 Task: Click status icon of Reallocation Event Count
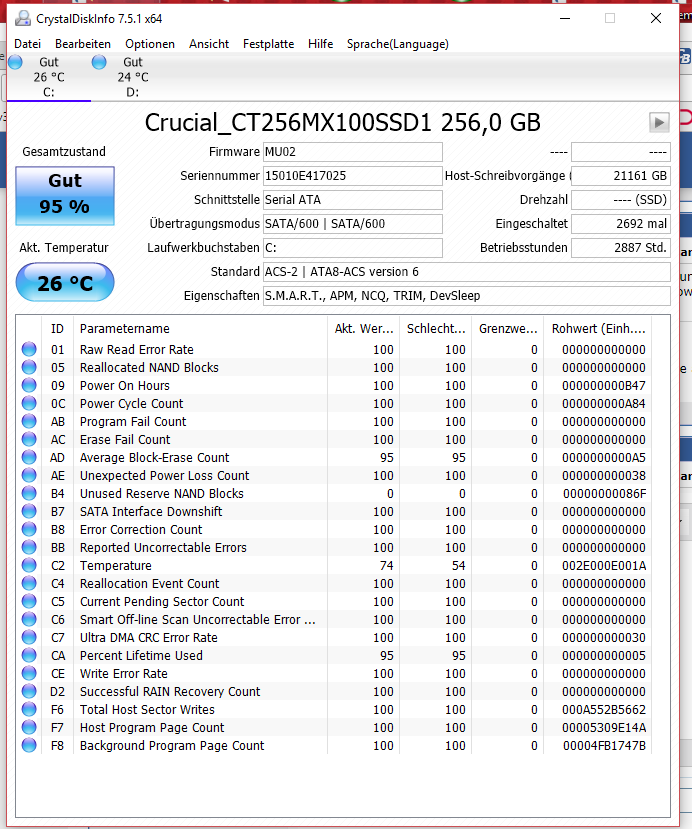(29, 583)
